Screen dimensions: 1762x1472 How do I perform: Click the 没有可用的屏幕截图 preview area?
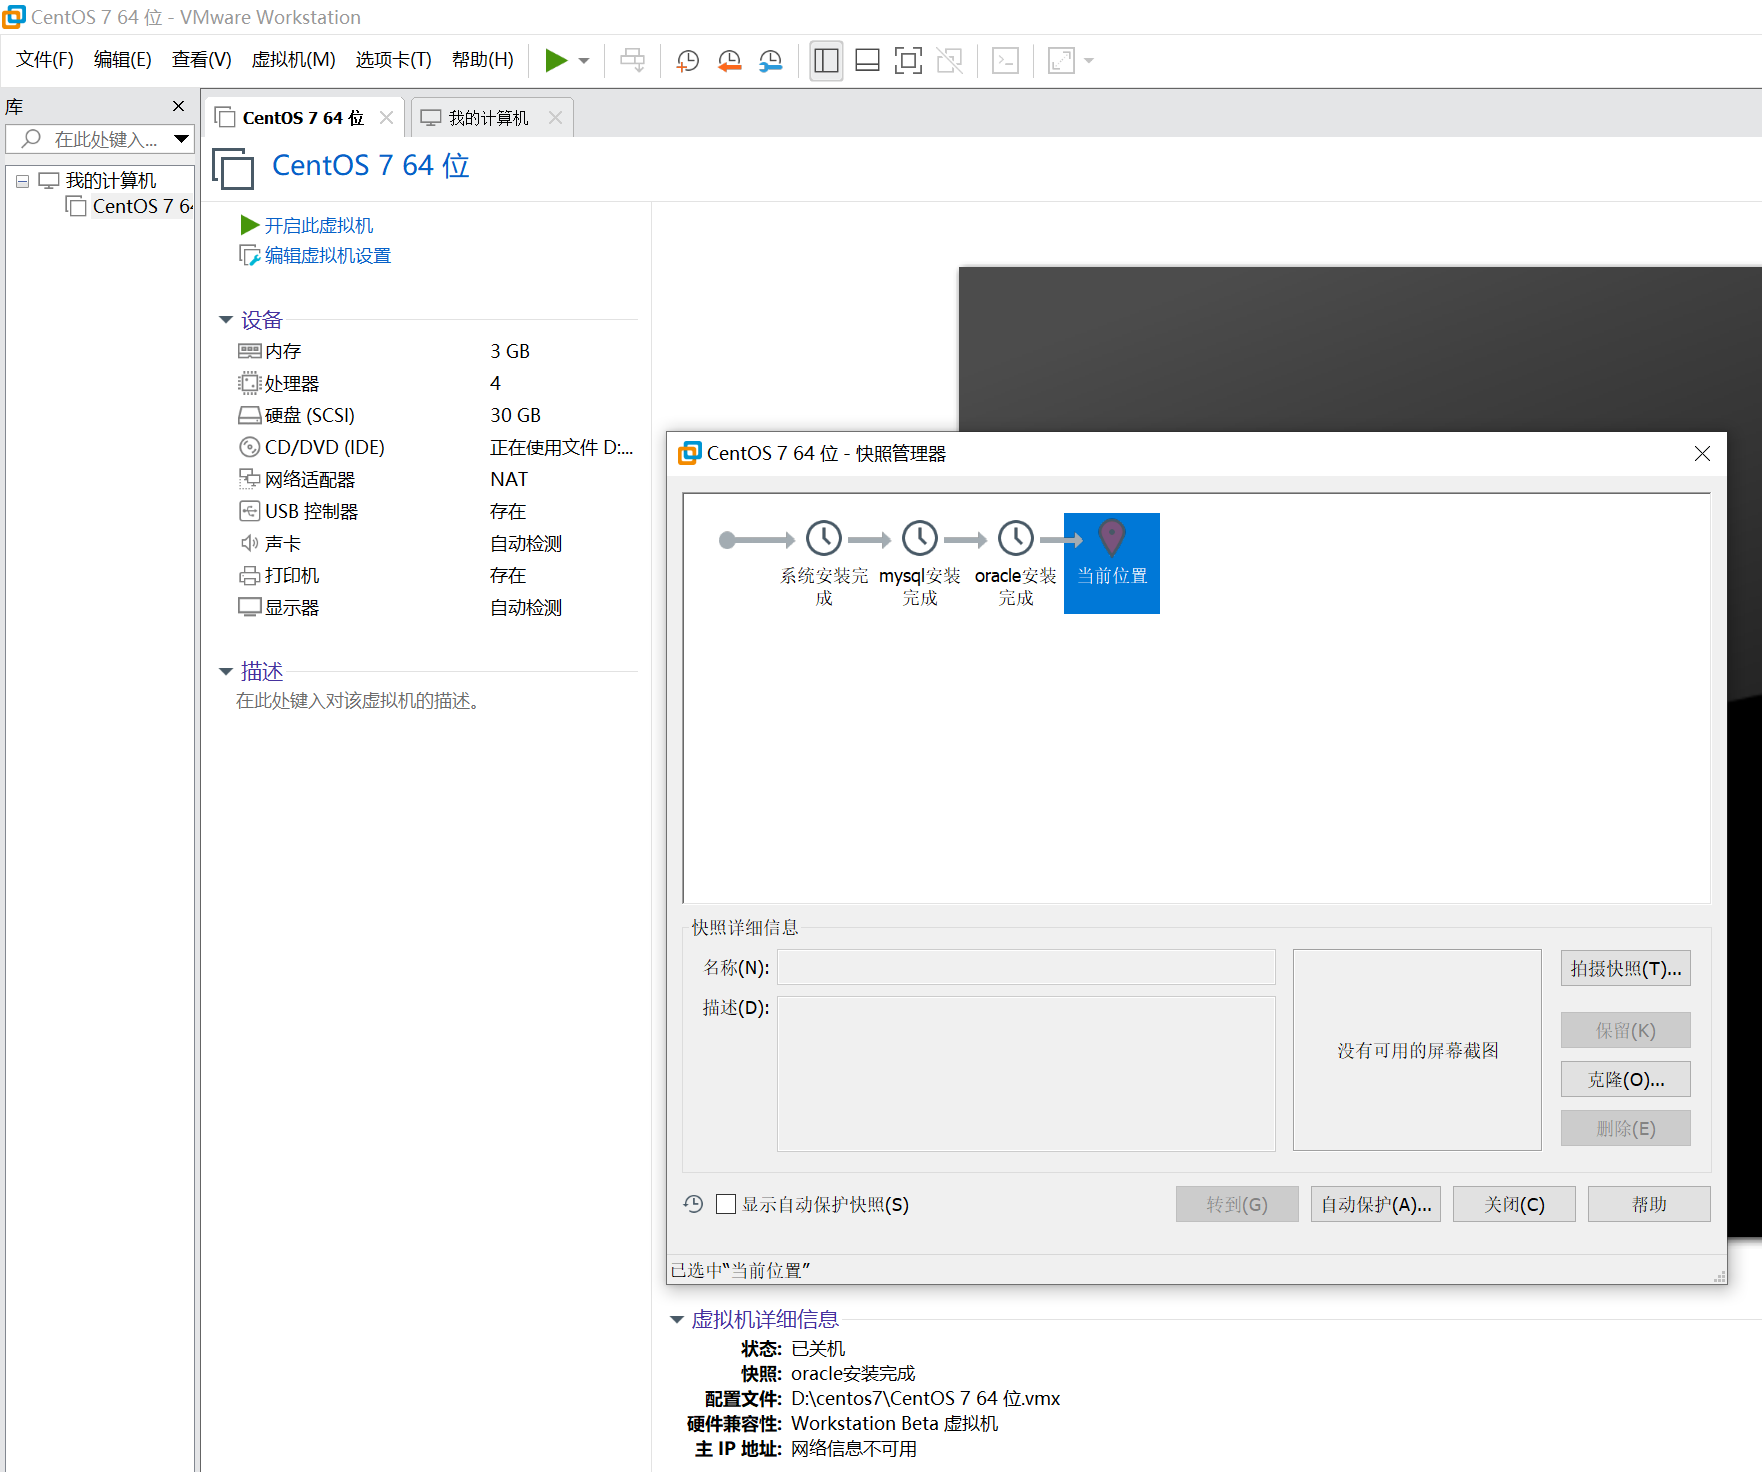(1417, 1050)
